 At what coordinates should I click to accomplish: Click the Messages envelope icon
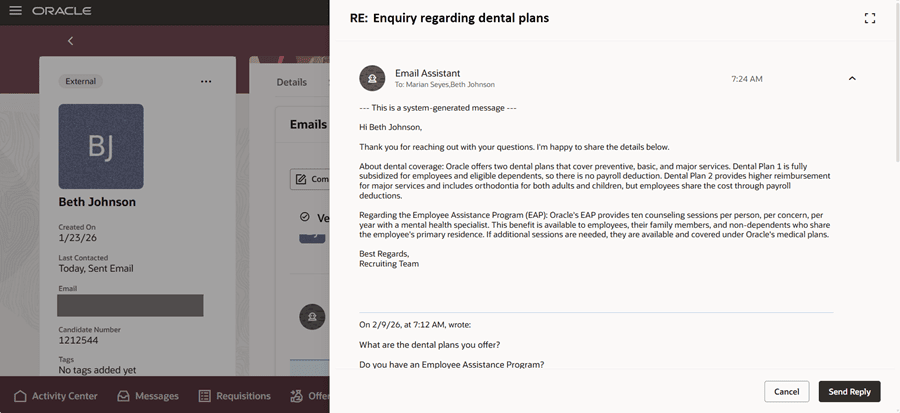pos(123,396)
